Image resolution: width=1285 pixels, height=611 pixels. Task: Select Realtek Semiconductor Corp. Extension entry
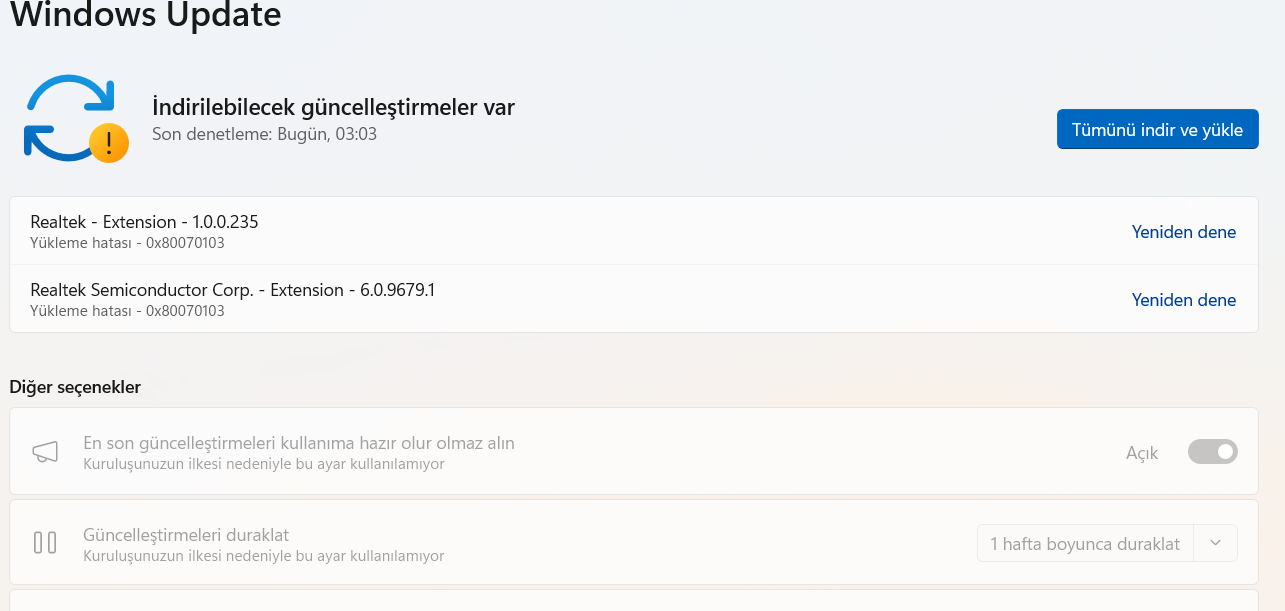[232, 290]
